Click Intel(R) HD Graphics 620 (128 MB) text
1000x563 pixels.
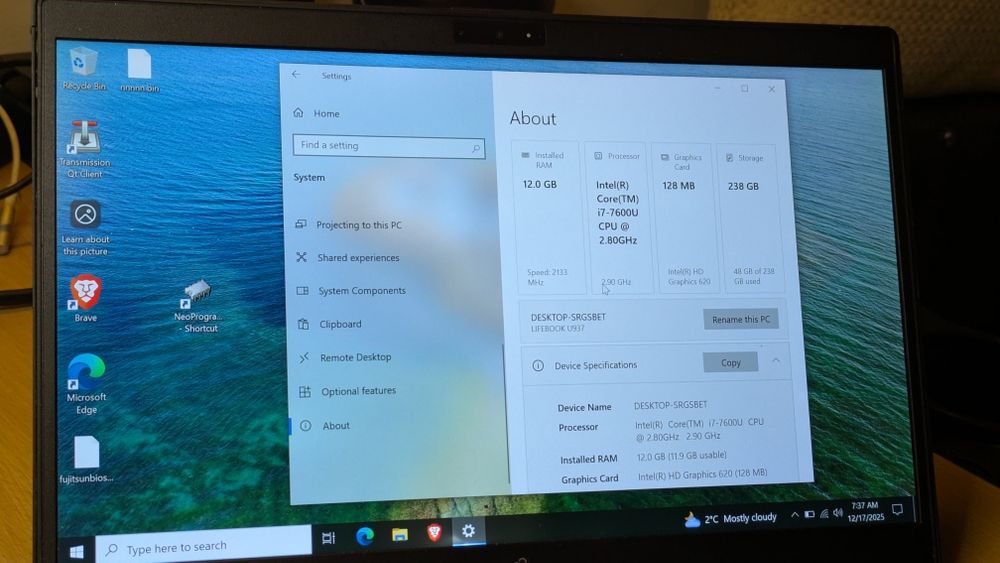pyautogui.click(x=703, y=474)
